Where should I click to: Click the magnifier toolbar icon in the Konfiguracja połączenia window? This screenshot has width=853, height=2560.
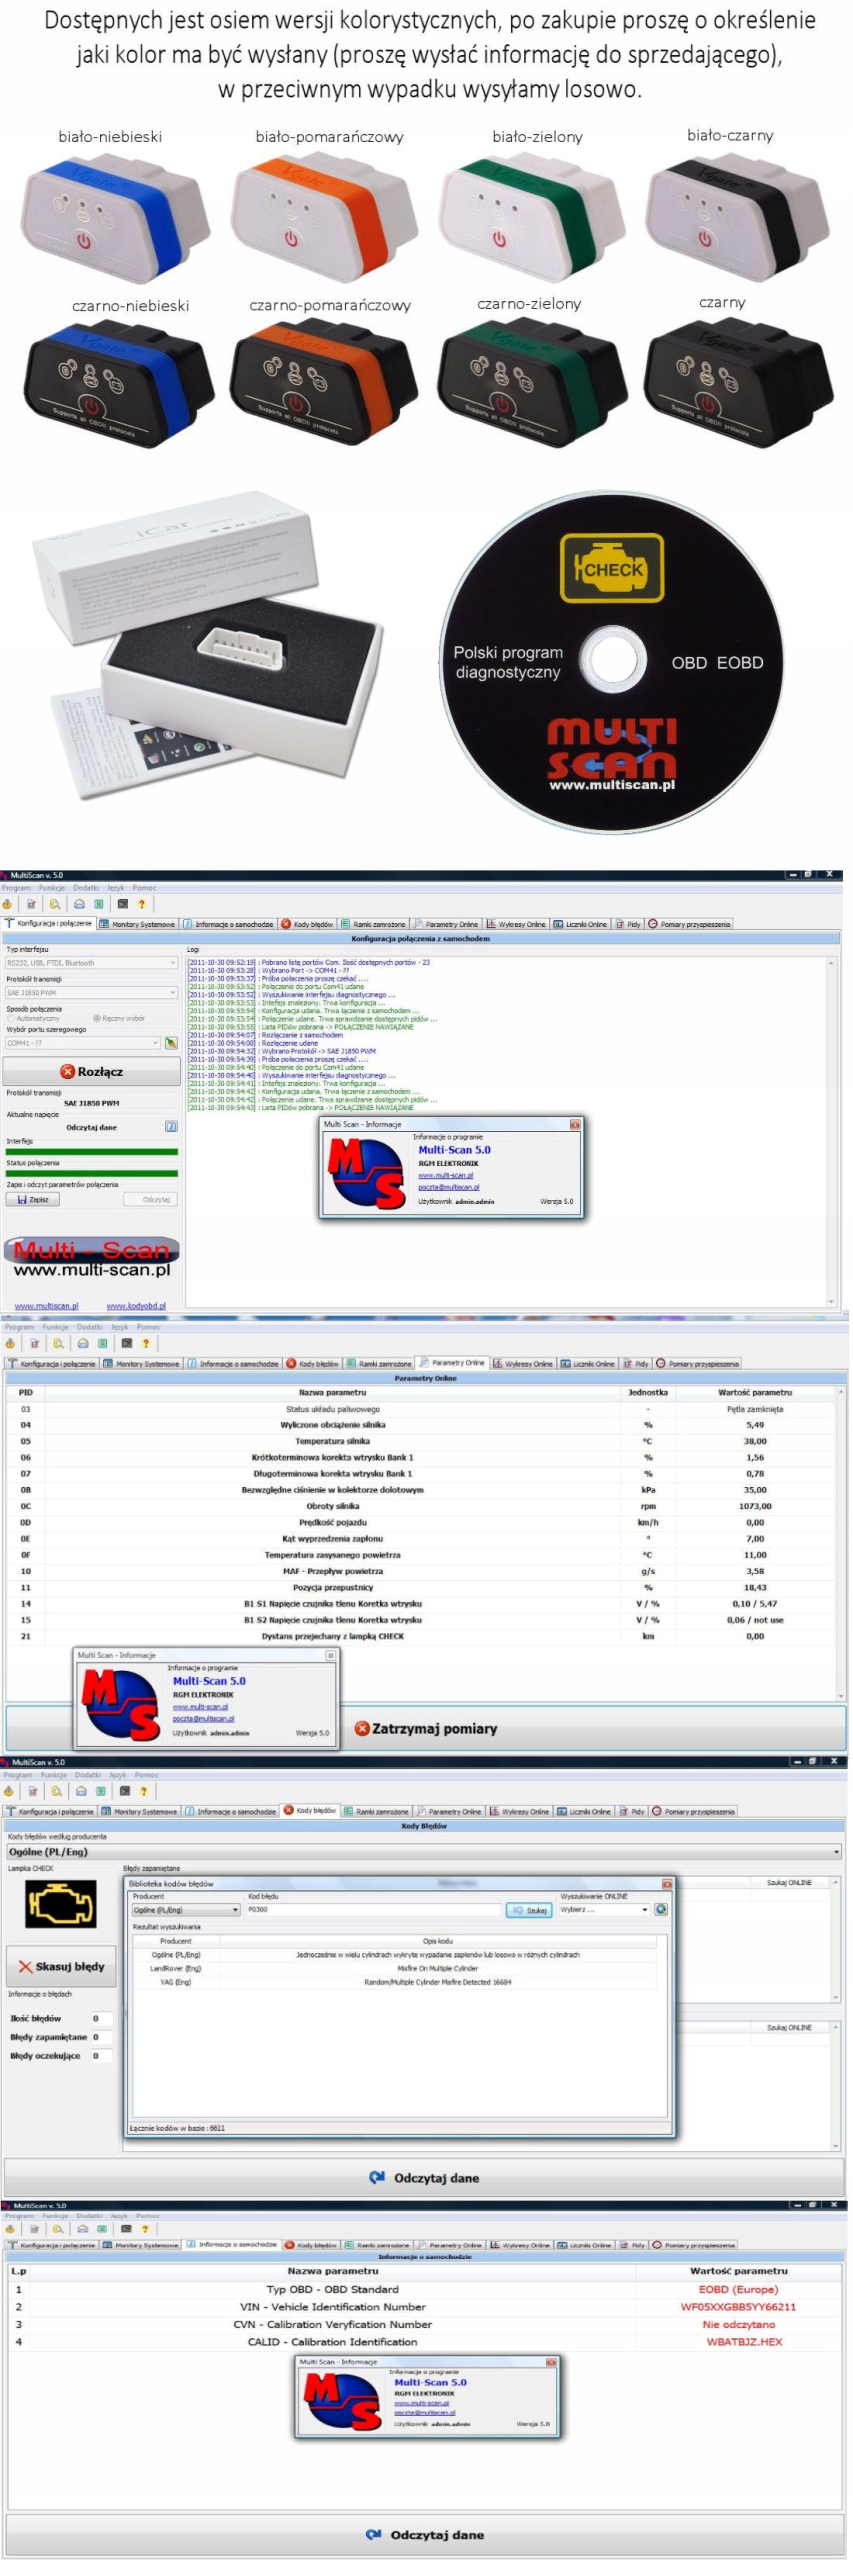(54, 904)
